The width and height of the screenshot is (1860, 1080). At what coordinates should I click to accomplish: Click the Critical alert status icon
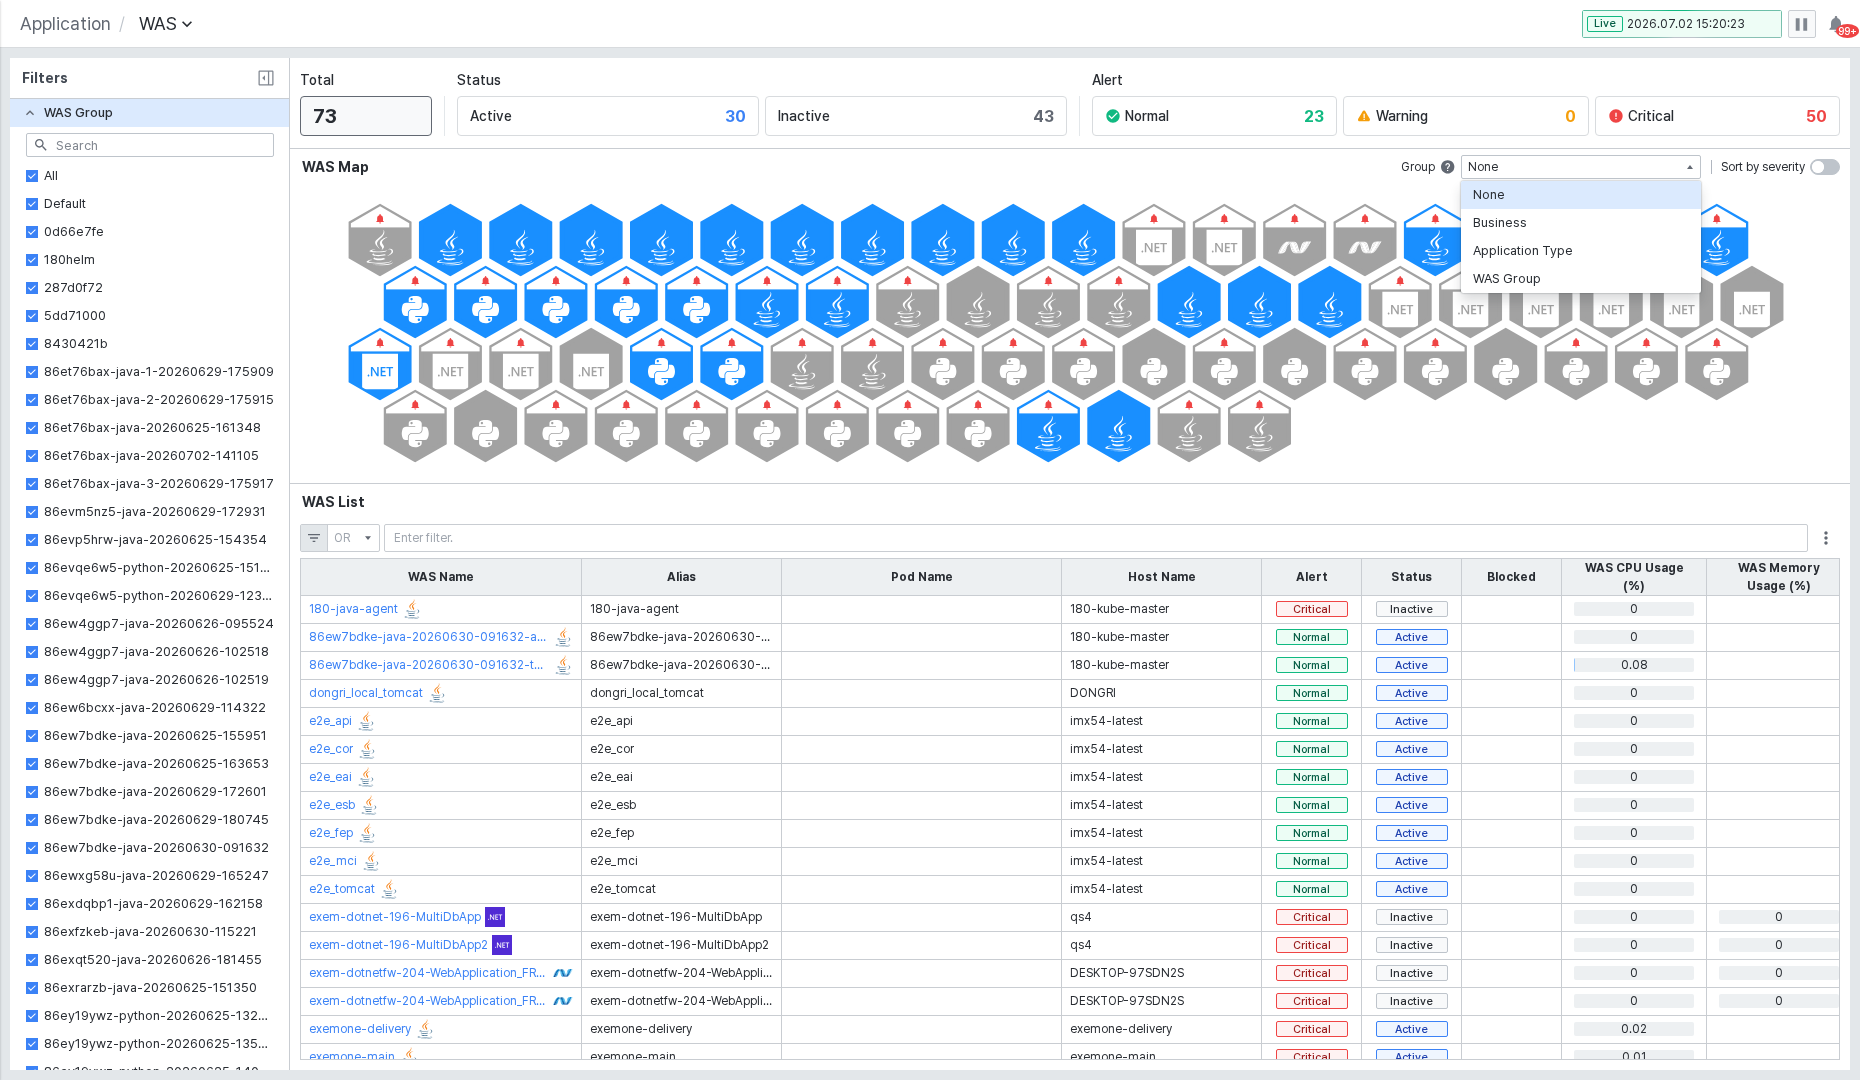(1615, 116)
